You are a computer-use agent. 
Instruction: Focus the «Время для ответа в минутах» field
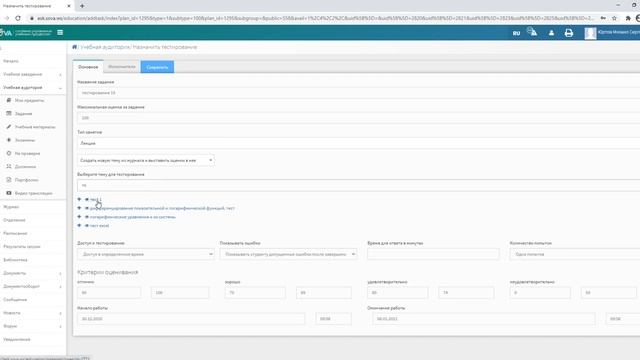[x=433, y=254]
